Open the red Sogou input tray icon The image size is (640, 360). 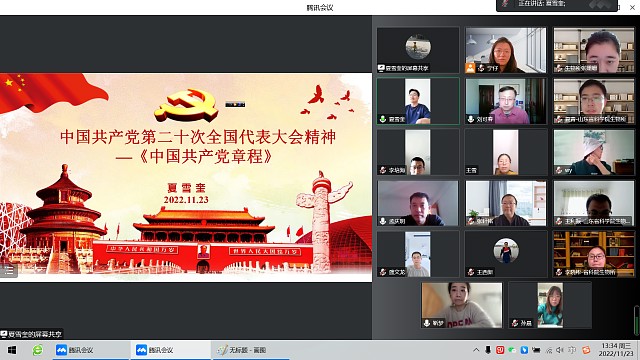click(500, 350)
